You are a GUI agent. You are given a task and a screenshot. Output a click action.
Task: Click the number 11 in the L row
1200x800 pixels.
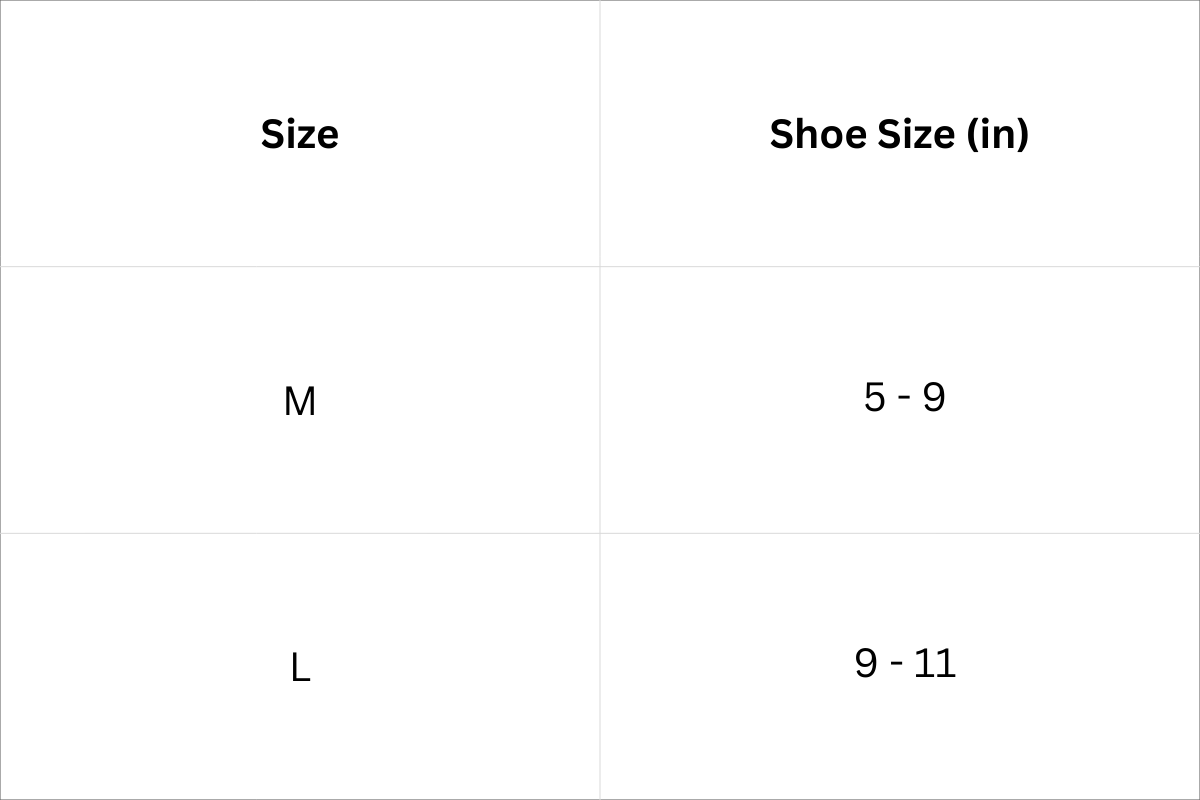934,664
